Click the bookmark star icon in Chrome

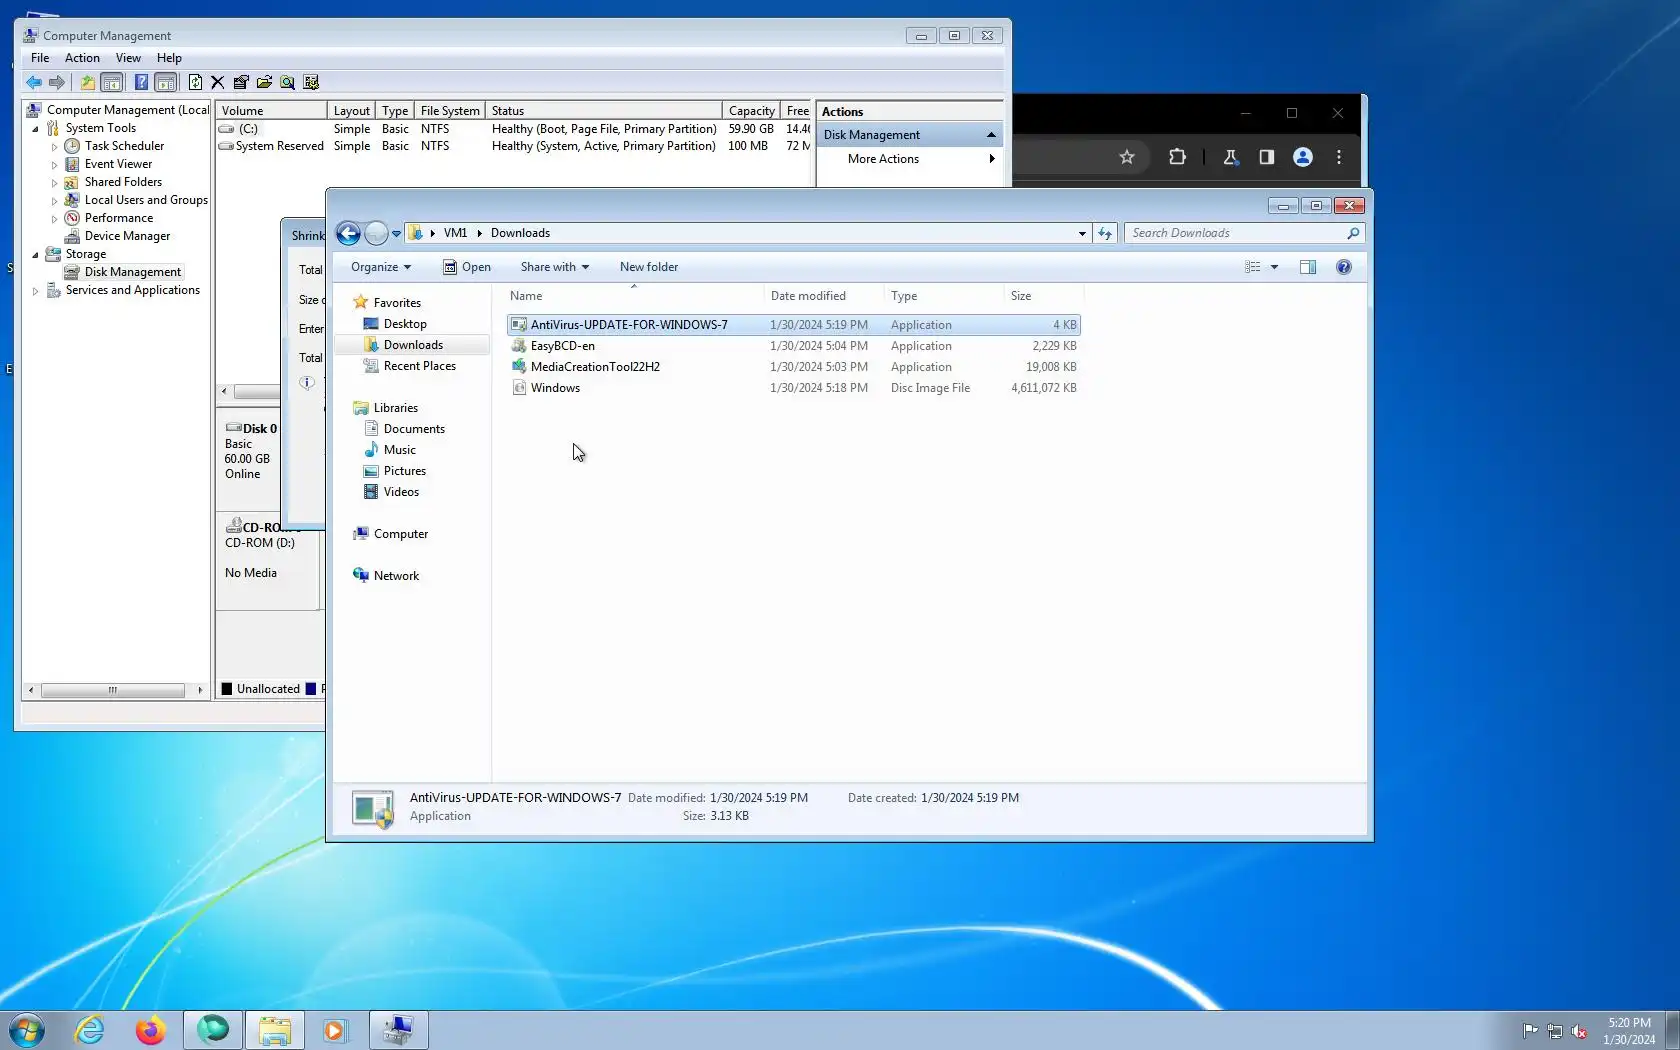click(1127, 157)
